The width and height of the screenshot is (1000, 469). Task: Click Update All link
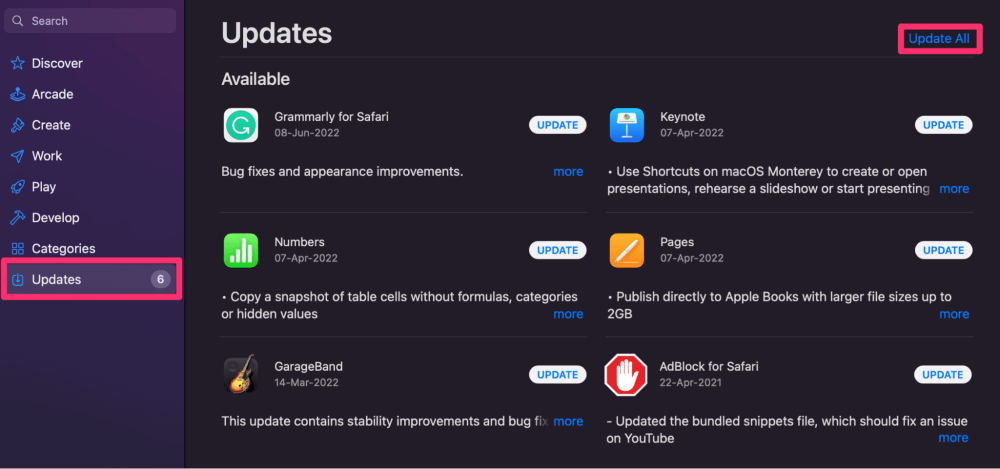pyautogui.click(x=939, y=39)
